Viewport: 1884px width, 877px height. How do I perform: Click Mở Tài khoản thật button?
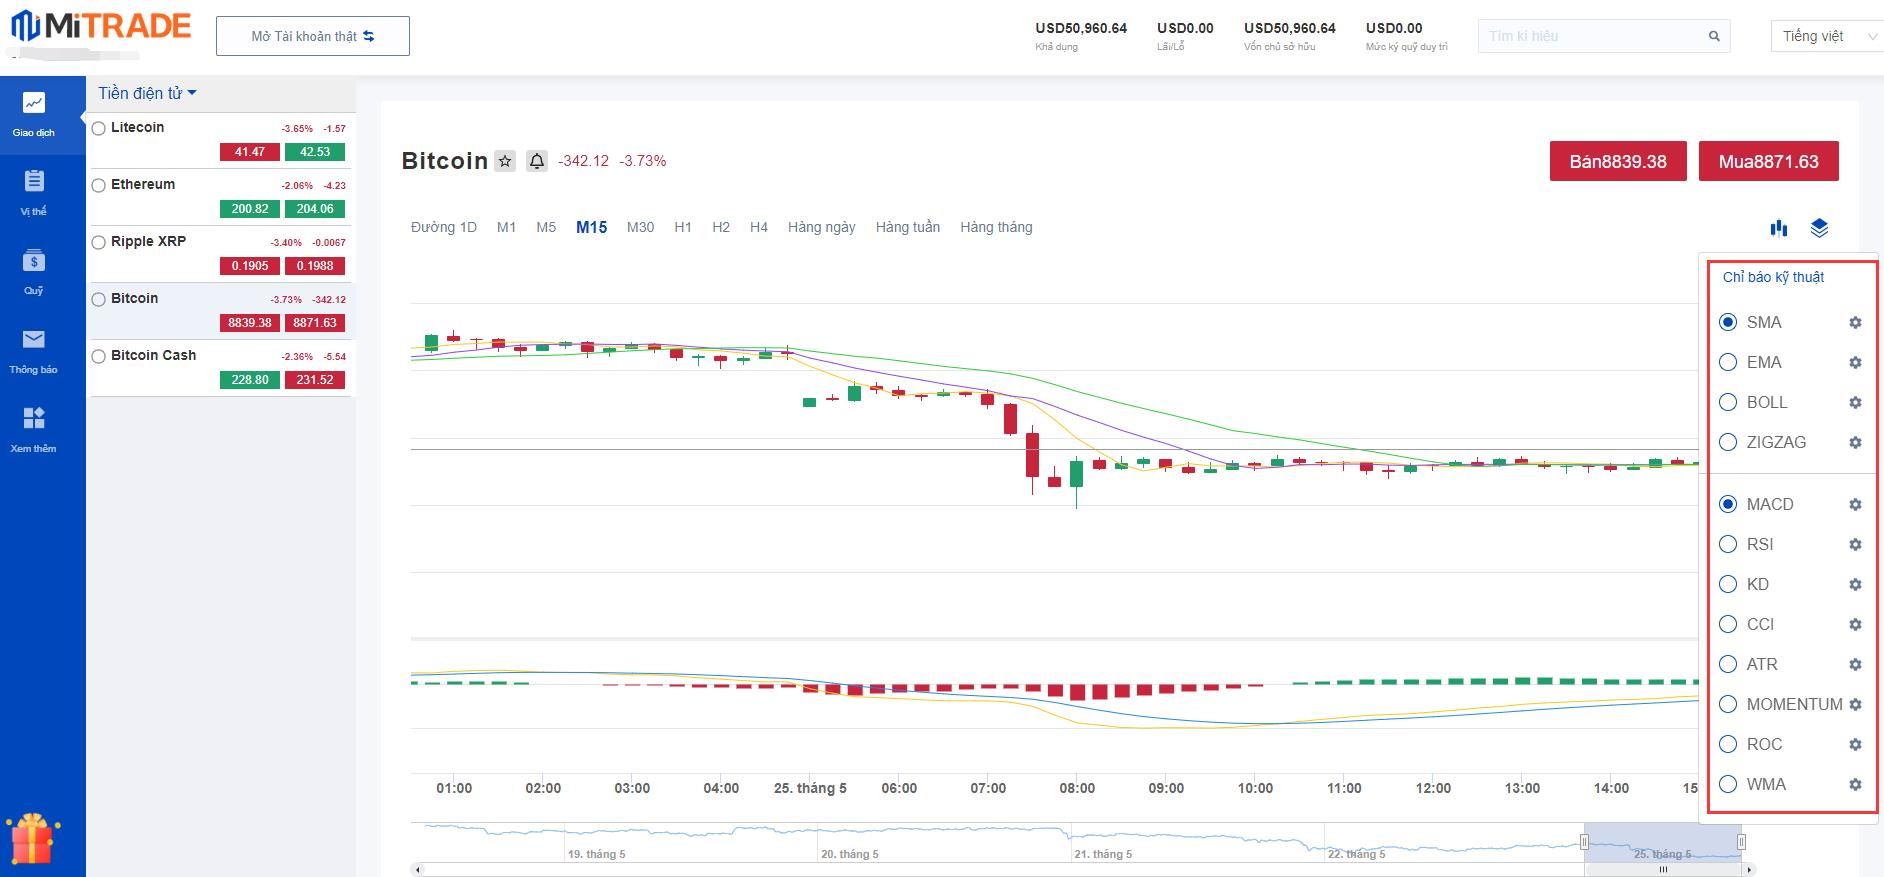313,36
